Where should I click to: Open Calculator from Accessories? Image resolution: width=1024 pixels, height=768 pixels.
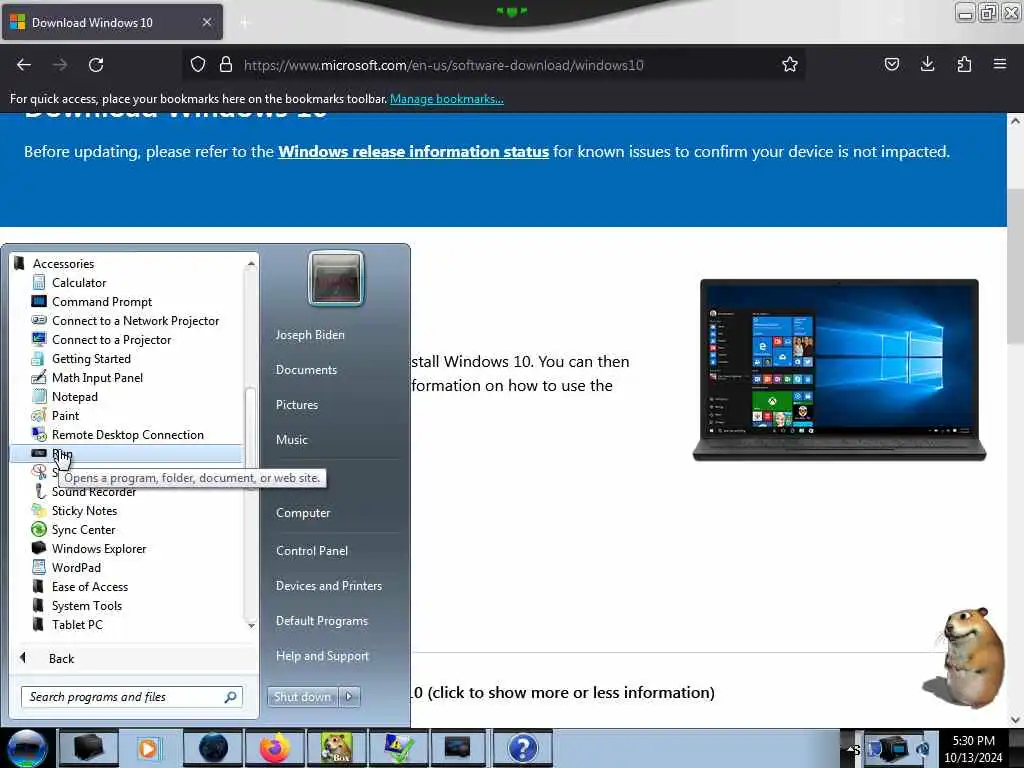click(78, 283)
